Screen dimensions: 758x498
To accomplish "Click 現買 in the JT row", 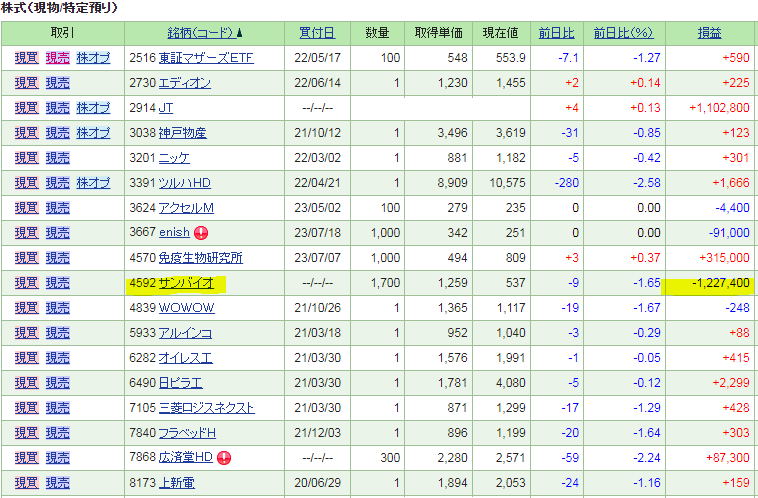I will (27, 108).
